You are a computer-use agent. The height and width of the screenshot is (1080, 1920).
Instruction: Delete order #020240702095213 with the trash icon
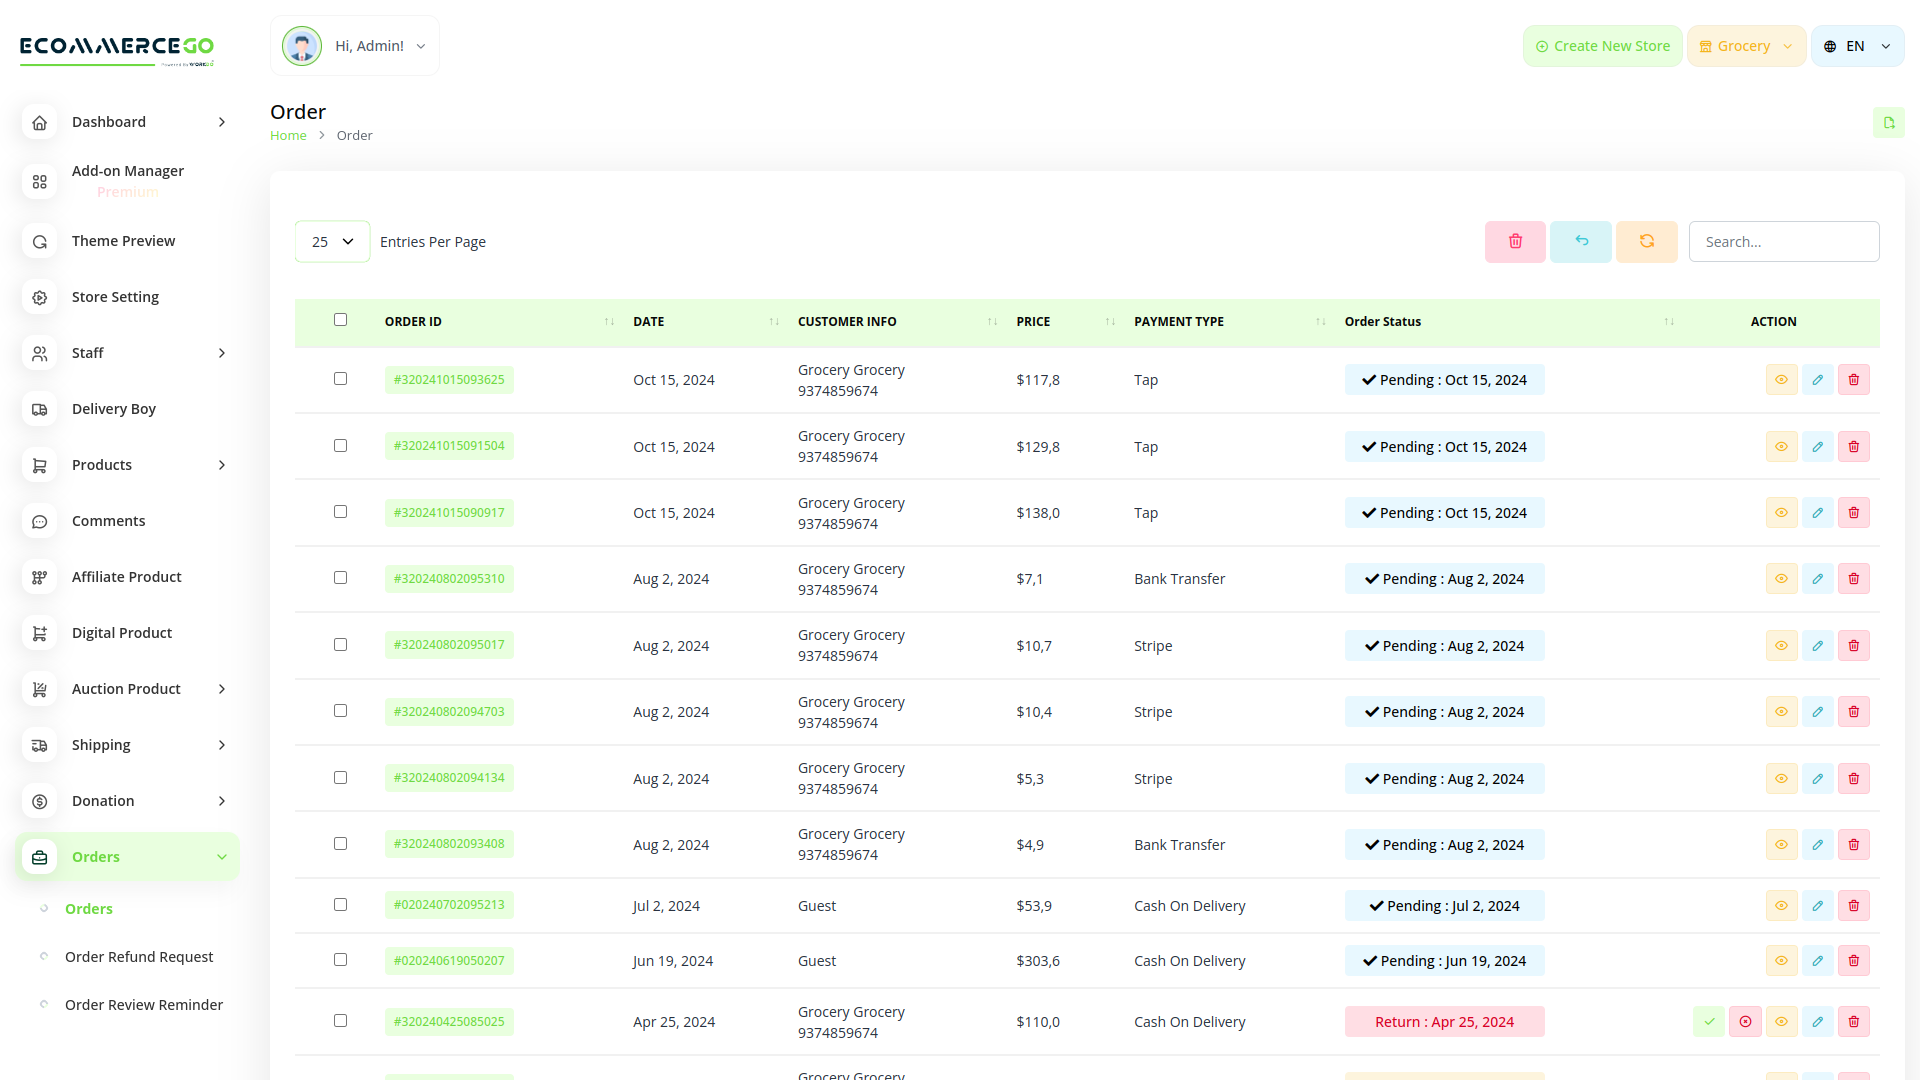(x=1853, y=905)
